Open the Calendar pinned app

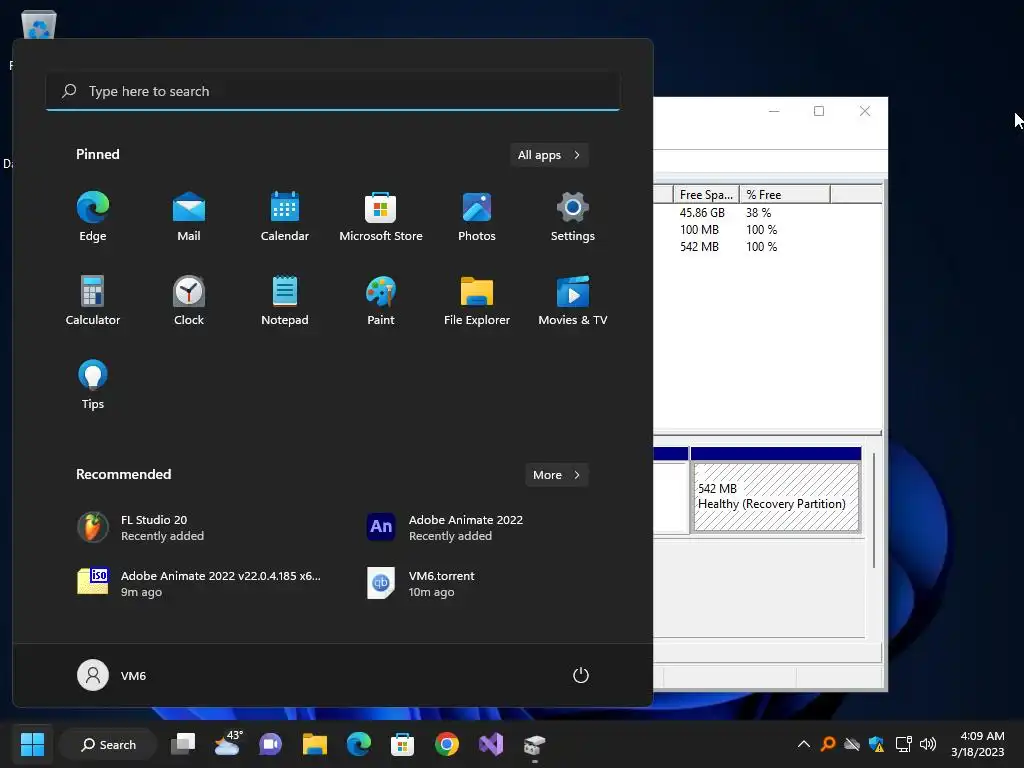[285, 217]
